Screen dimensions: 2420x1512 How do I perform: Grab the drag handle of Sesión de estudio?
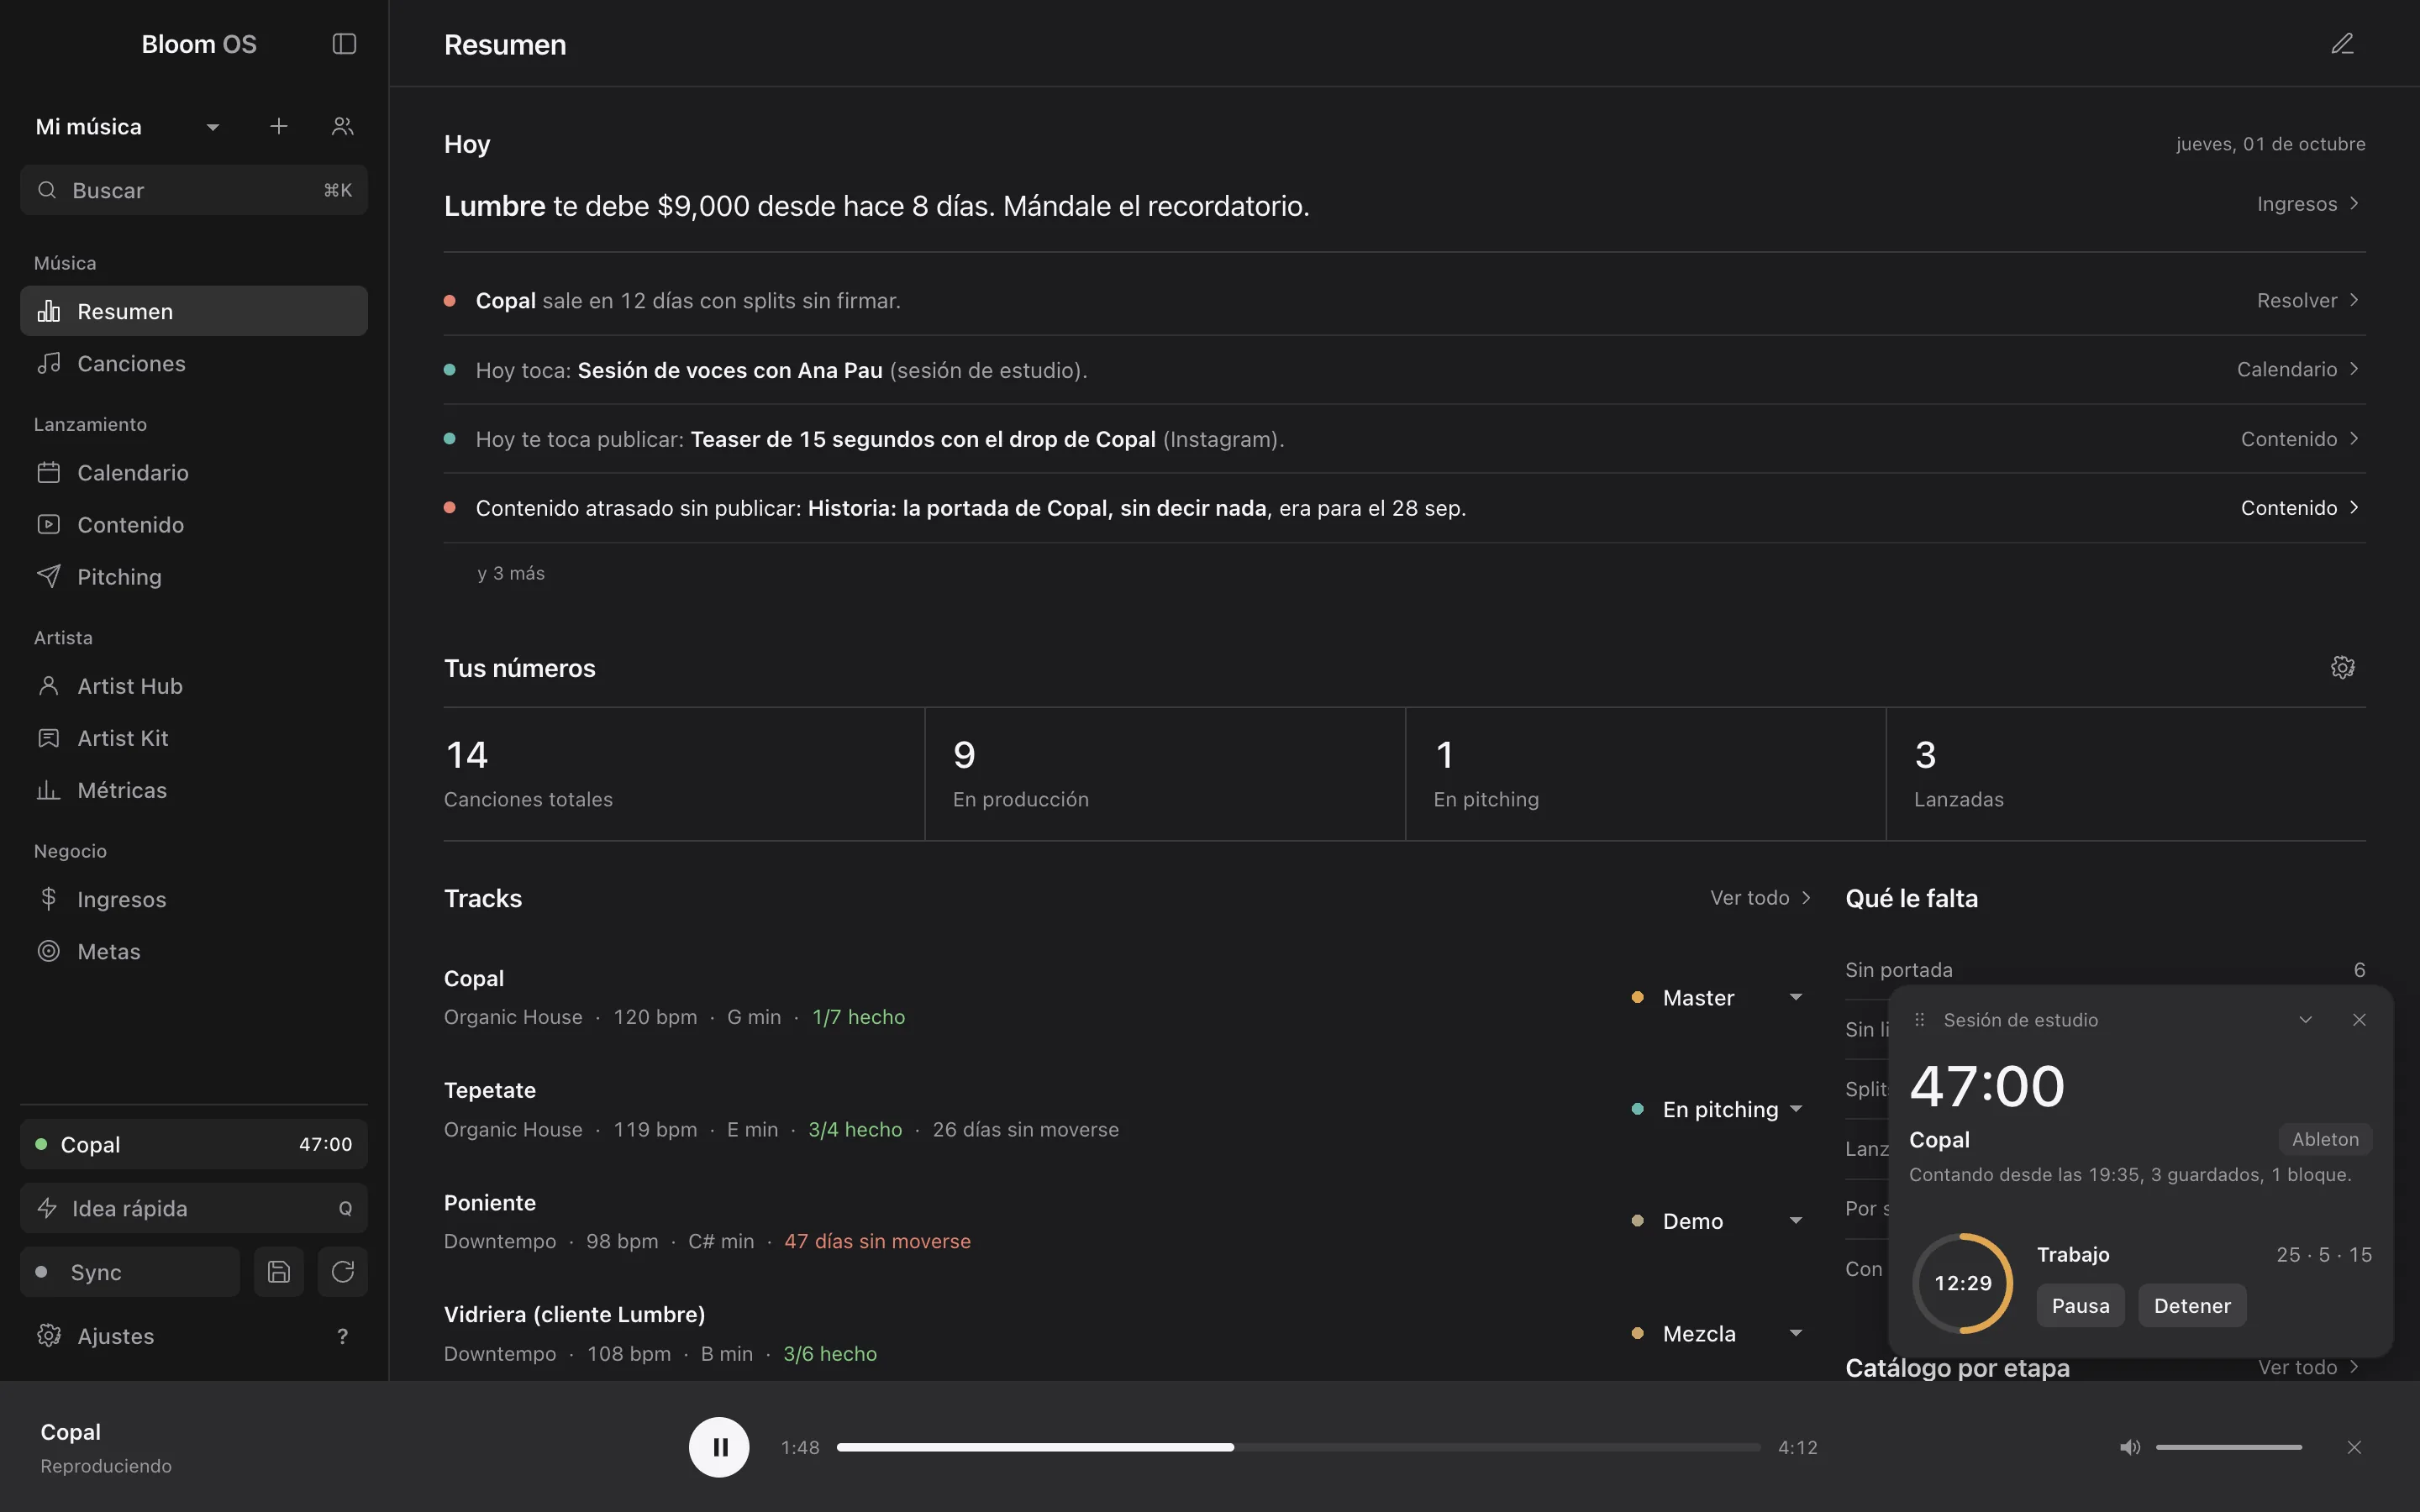[x=1919, y=1020]
